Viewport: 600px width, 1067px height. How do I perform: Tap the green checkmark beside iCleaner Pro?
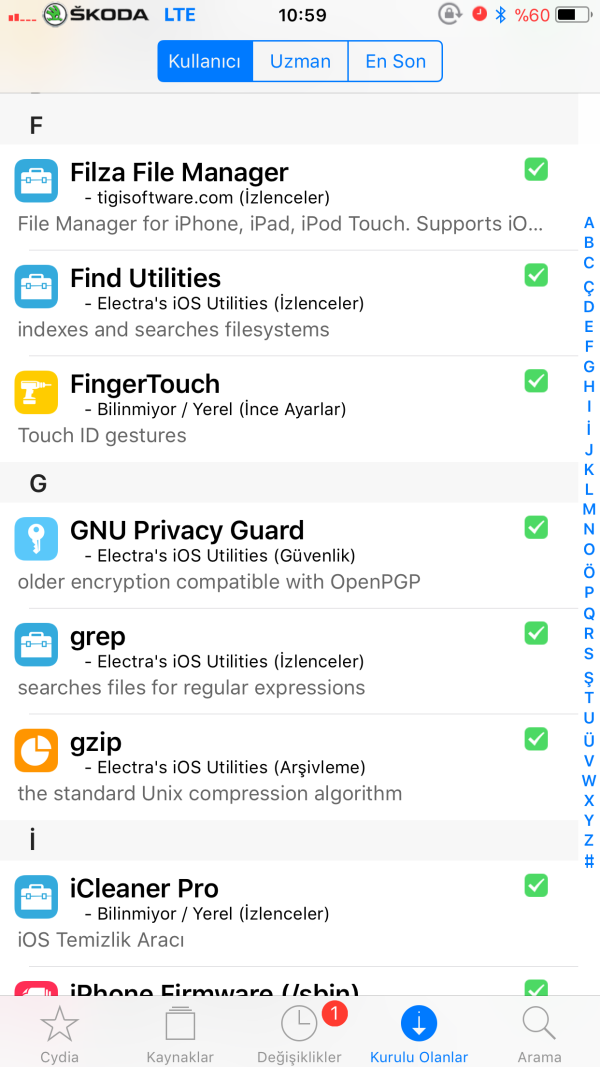point(536,885)
